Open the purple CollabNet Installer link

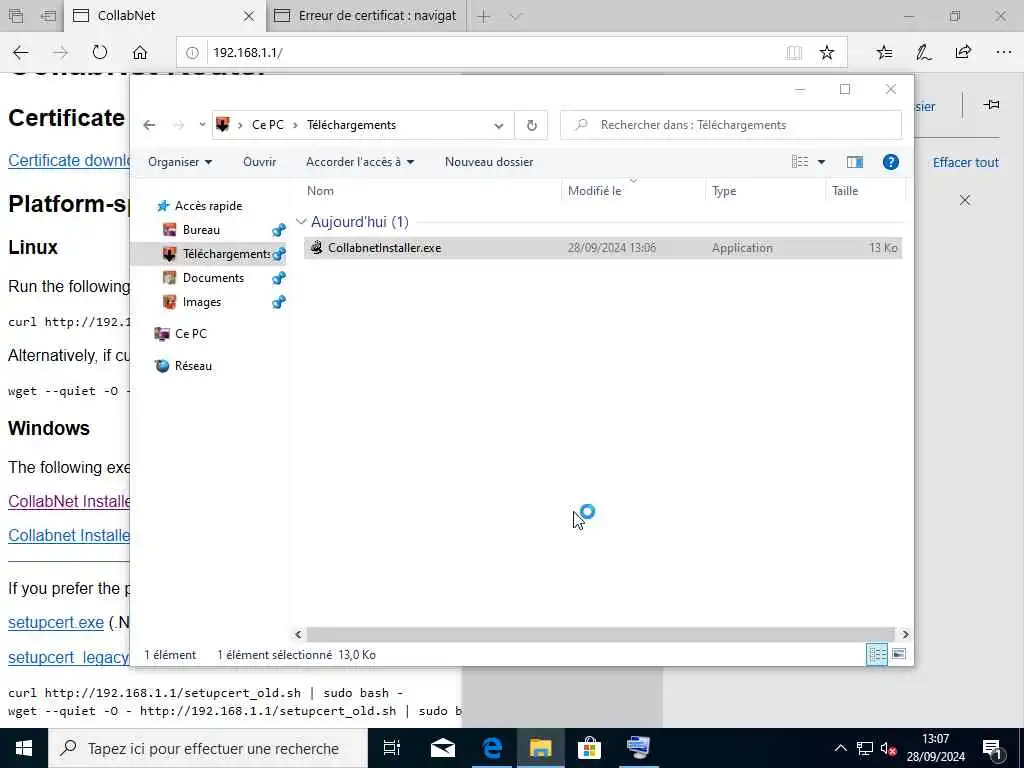point(69,502)
